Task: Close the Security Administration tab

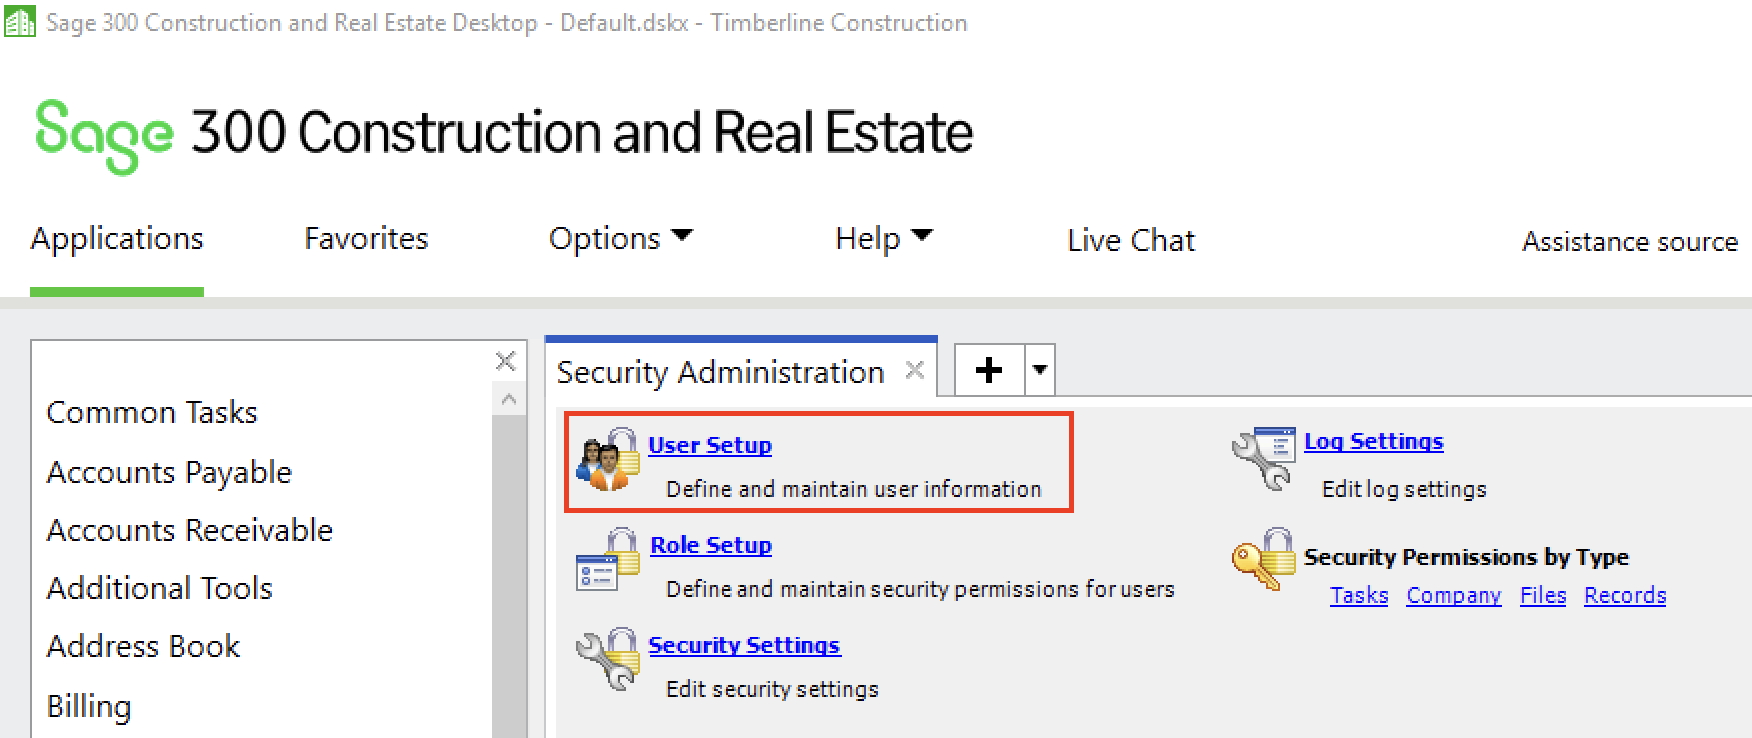Action: tap(914, 371)
